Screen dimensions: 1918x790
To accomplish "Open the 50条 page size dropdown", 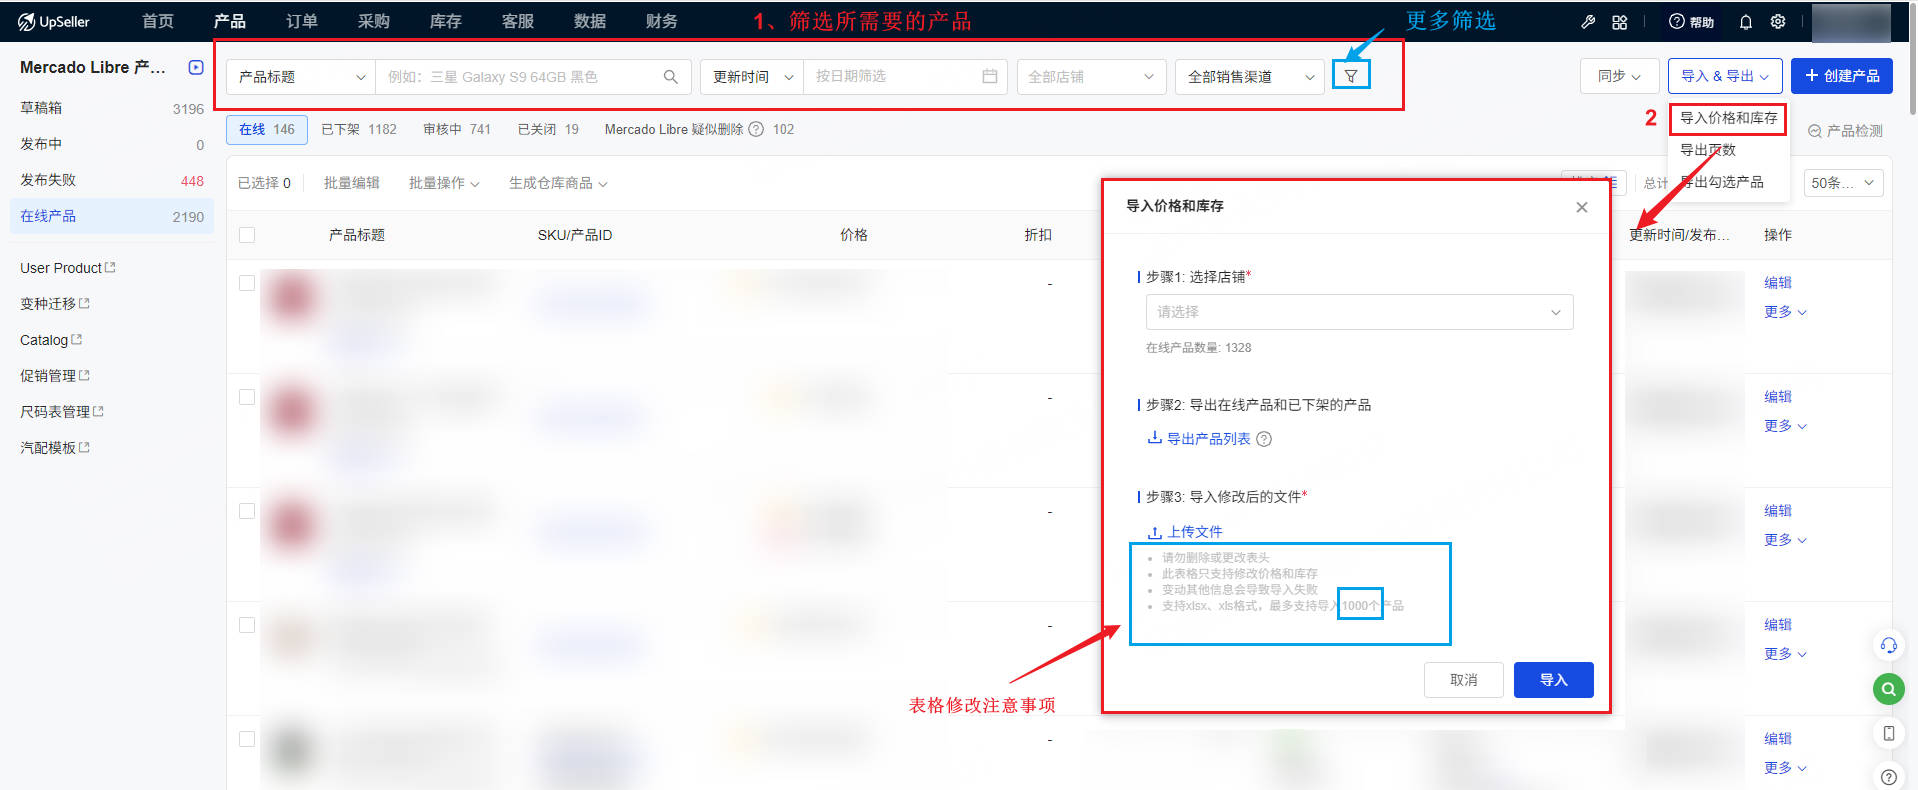I will tap(1844, 183).
